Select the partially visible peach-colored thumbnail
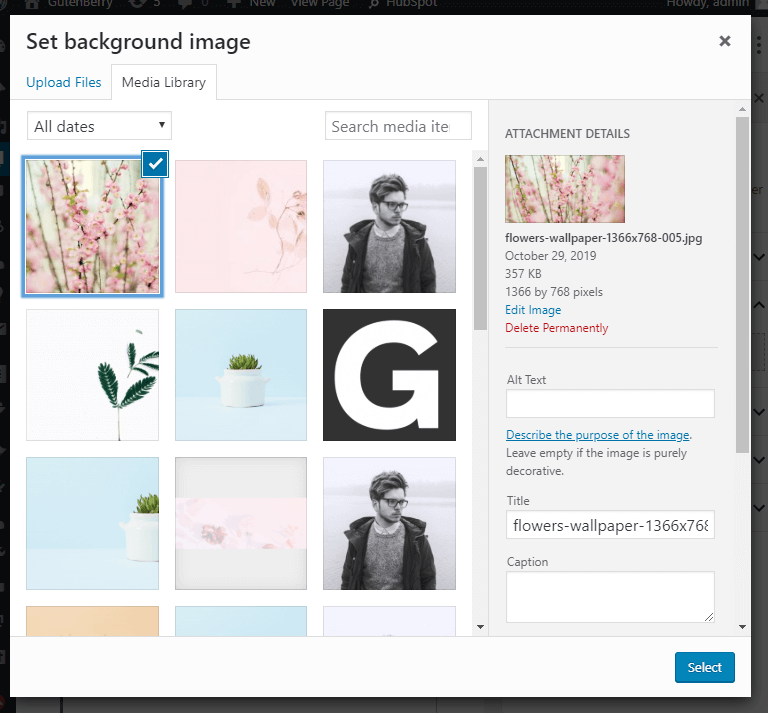The height and width of the screenshot is (713, 768). click(93, 621)
